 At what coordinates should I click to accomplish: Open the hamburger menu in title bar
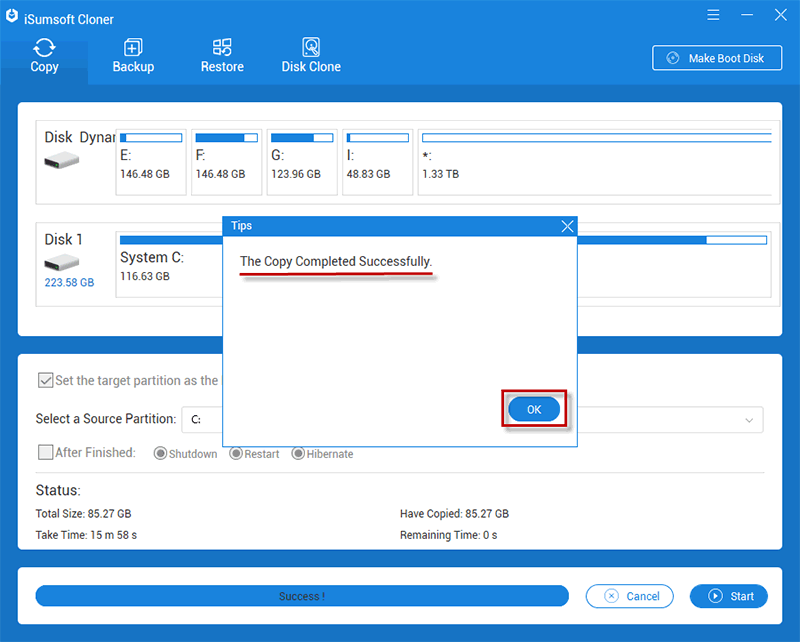(x=713, y=15)
